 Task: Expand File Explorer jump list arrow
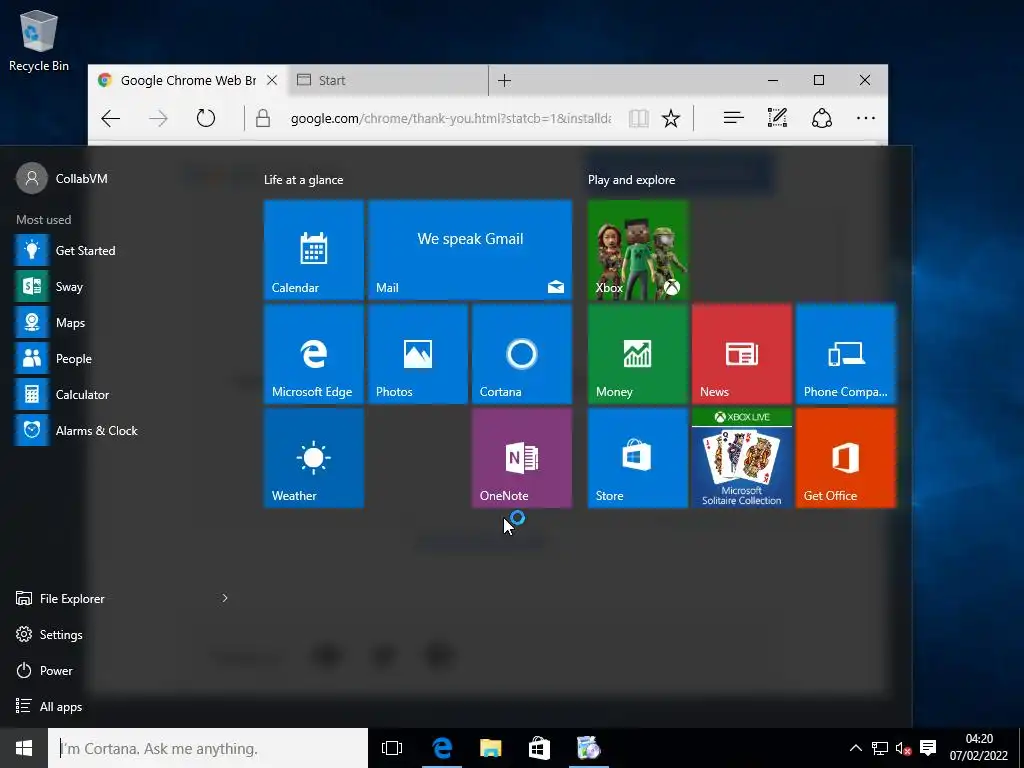click(x=225, y=598)
